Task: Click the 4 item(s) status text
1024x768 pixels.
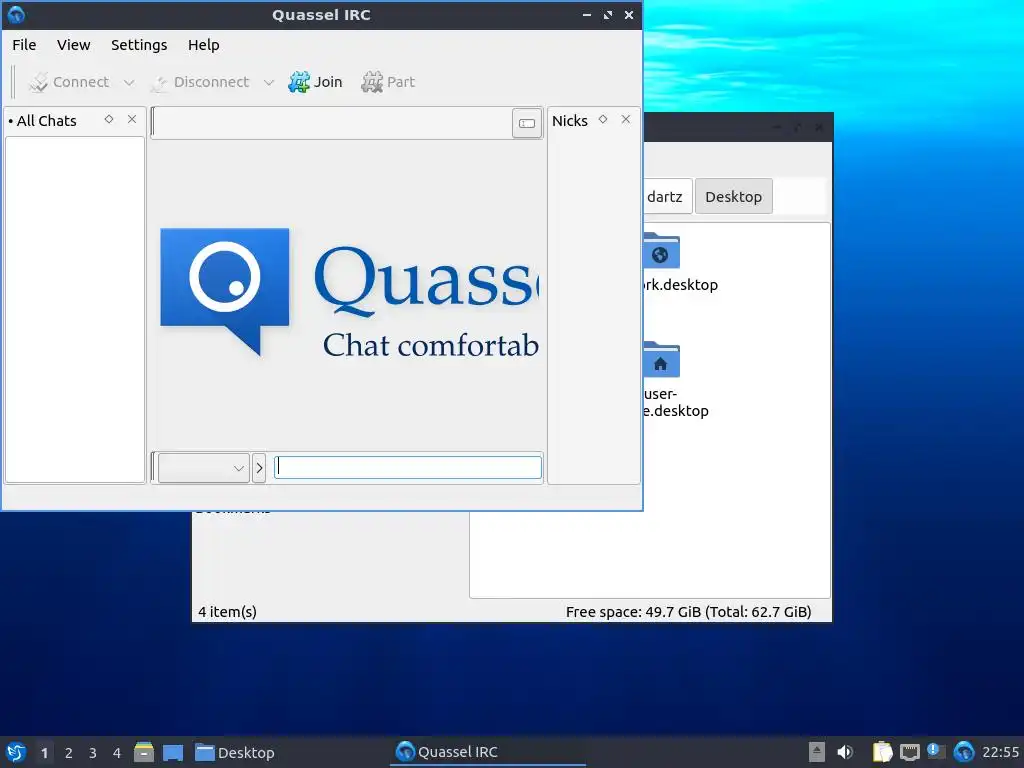Action: coord(227,612)
